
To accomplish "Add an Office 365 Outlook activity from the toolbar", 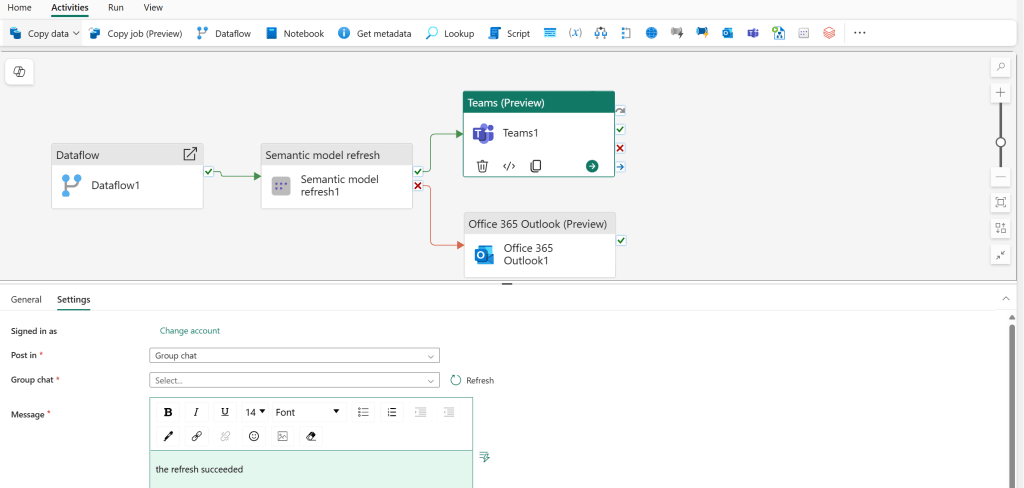I will (728, 33).
